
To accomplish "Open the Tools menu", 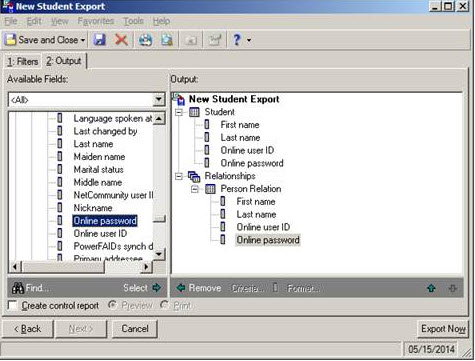I will tap(133, 21).
